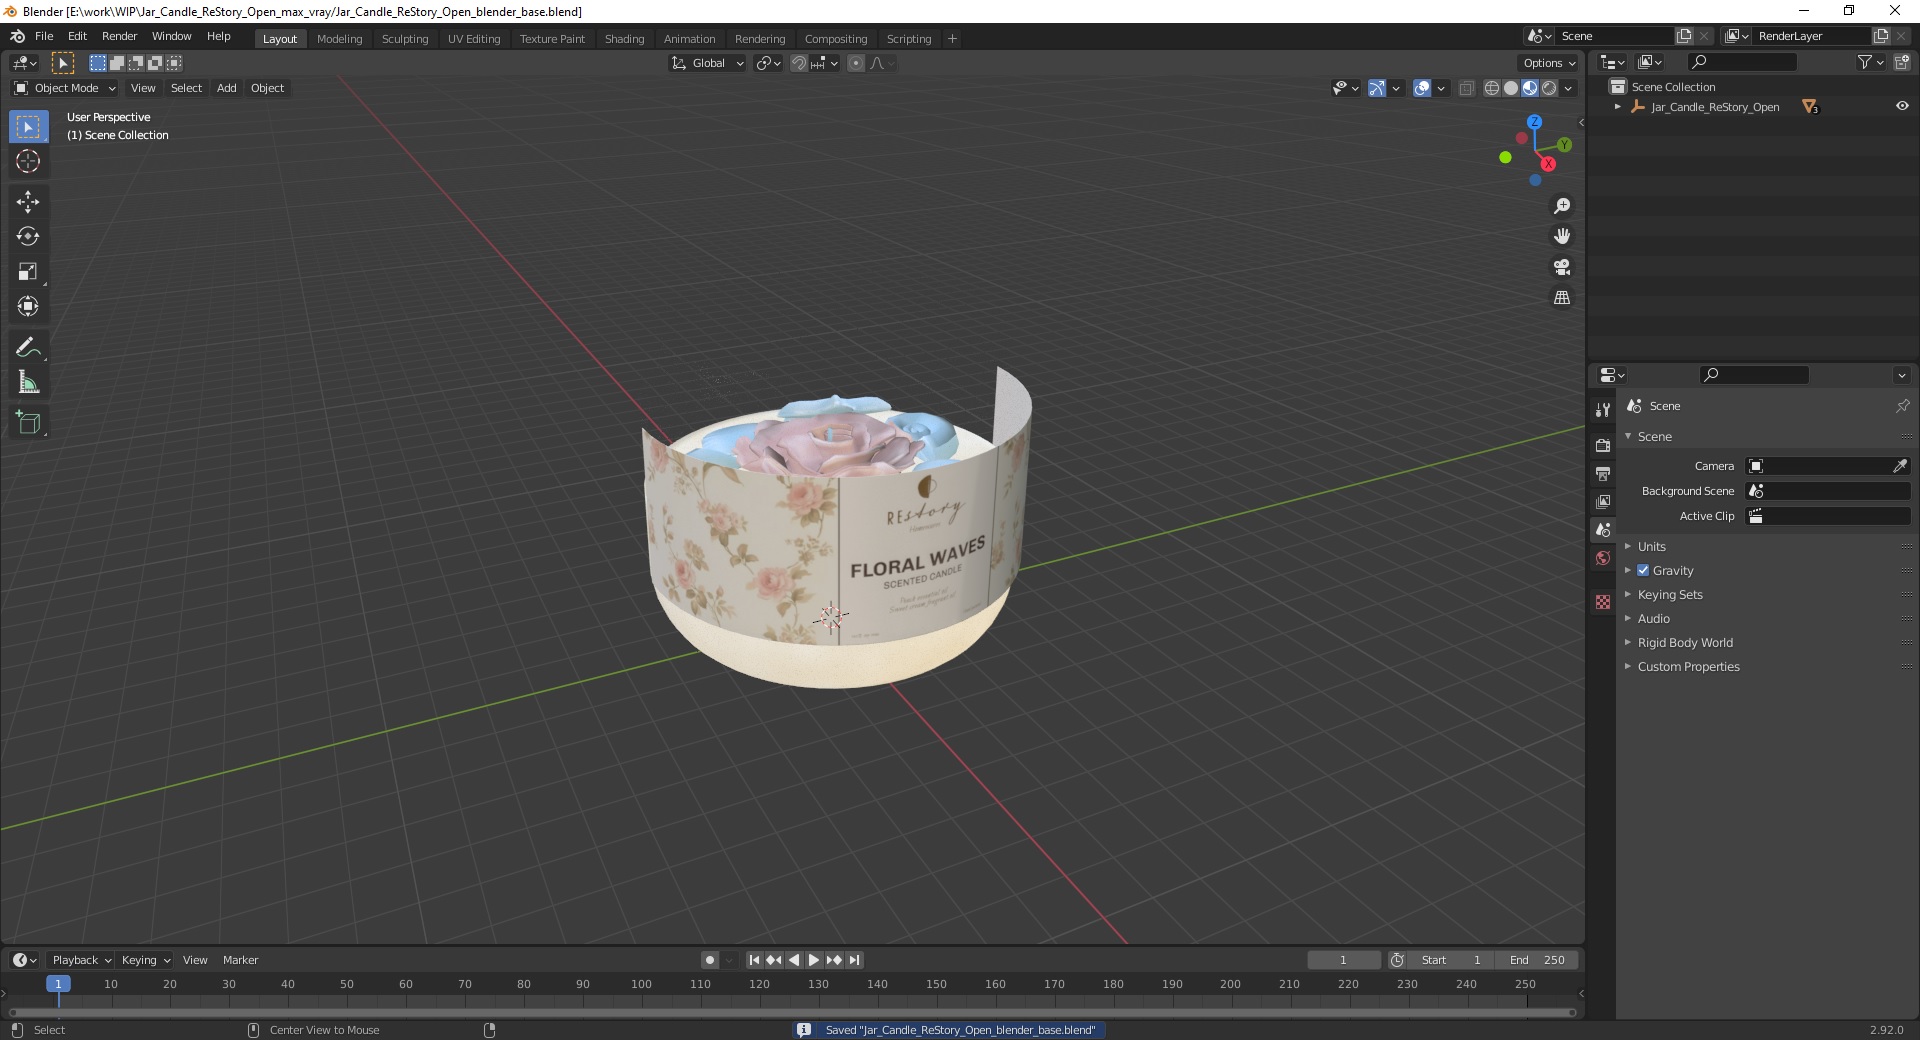Select the Move tool
The height and width of the screenshot is (1040, 1920).
click(28, 202)
